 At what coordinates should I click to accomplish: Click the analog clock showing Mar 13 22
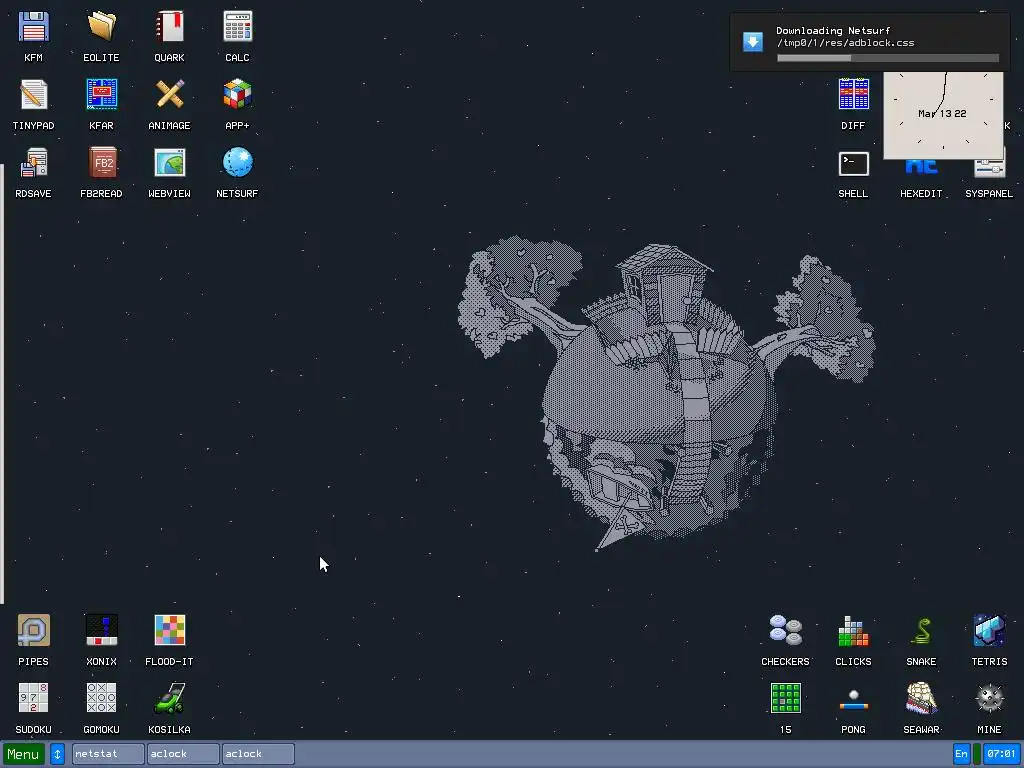943,115
